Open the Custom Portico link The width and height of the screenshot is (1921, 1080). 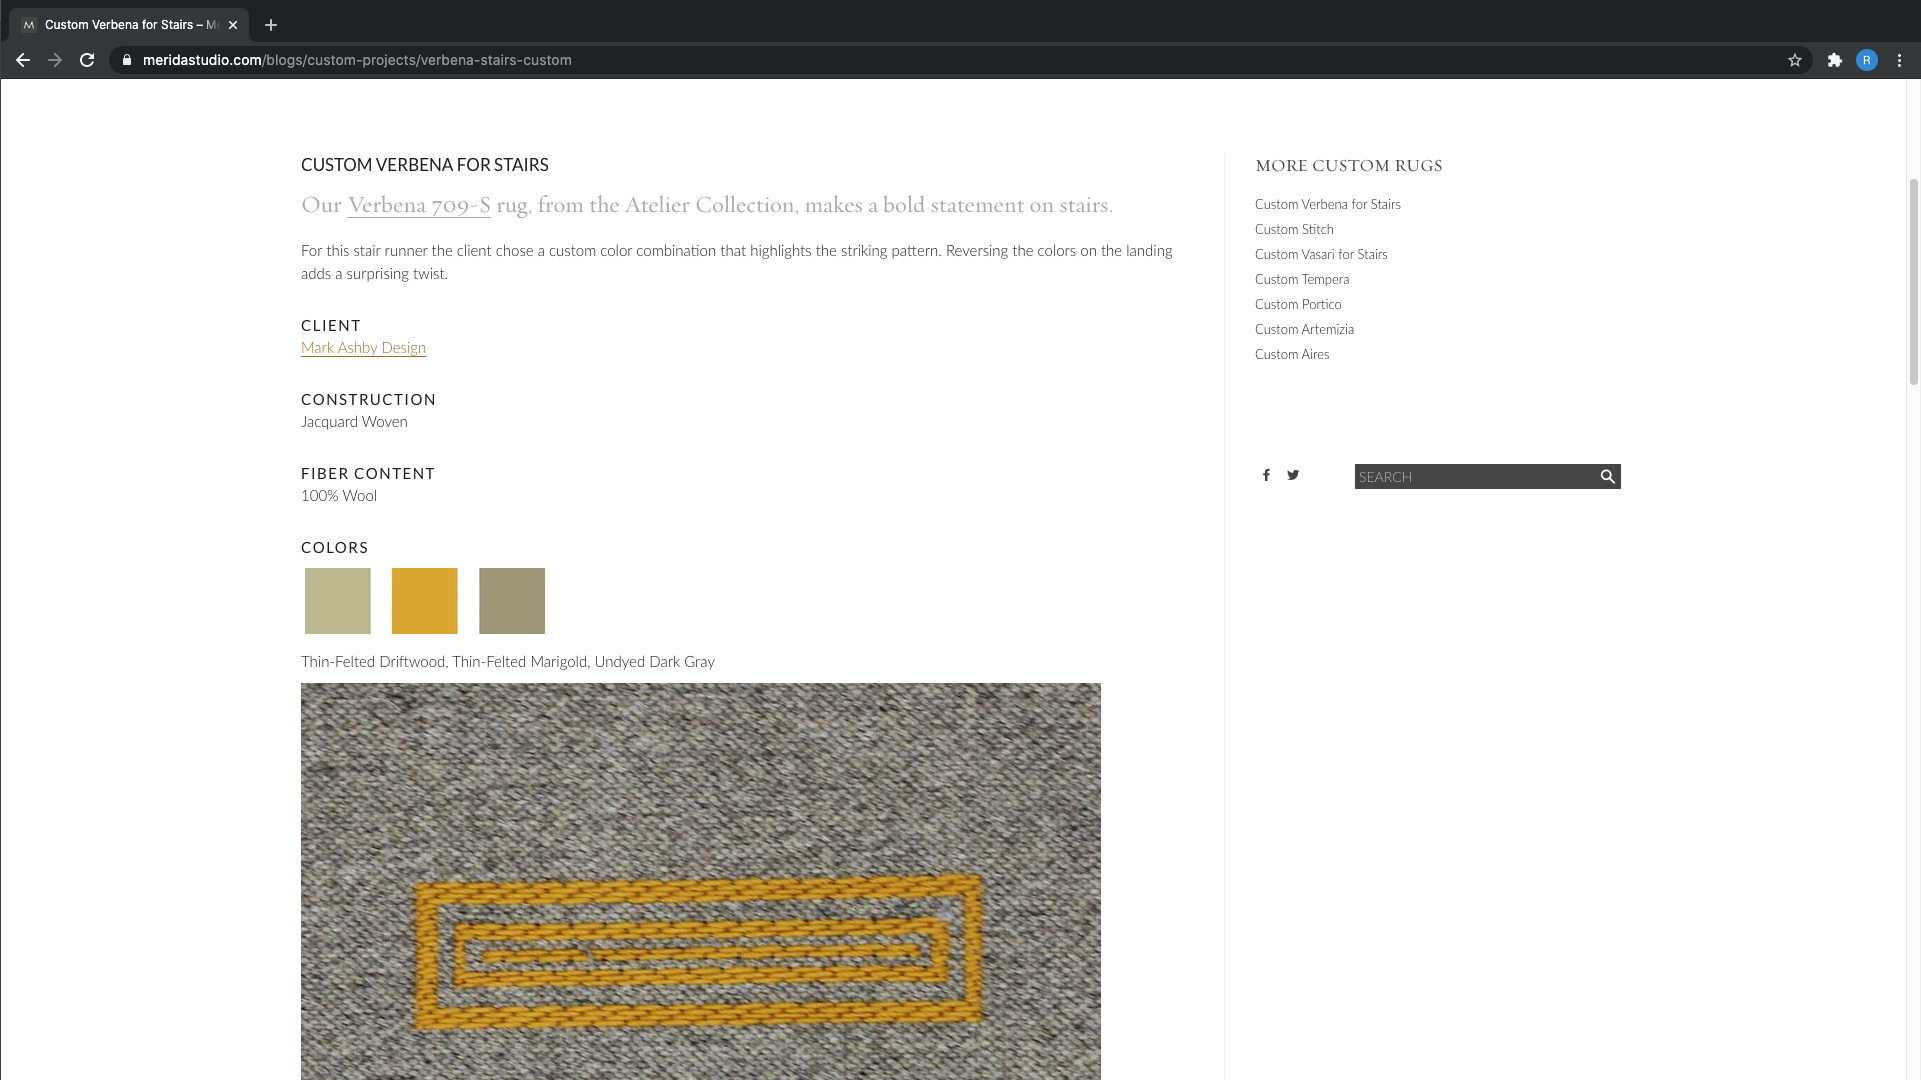tap(1298, 304)
